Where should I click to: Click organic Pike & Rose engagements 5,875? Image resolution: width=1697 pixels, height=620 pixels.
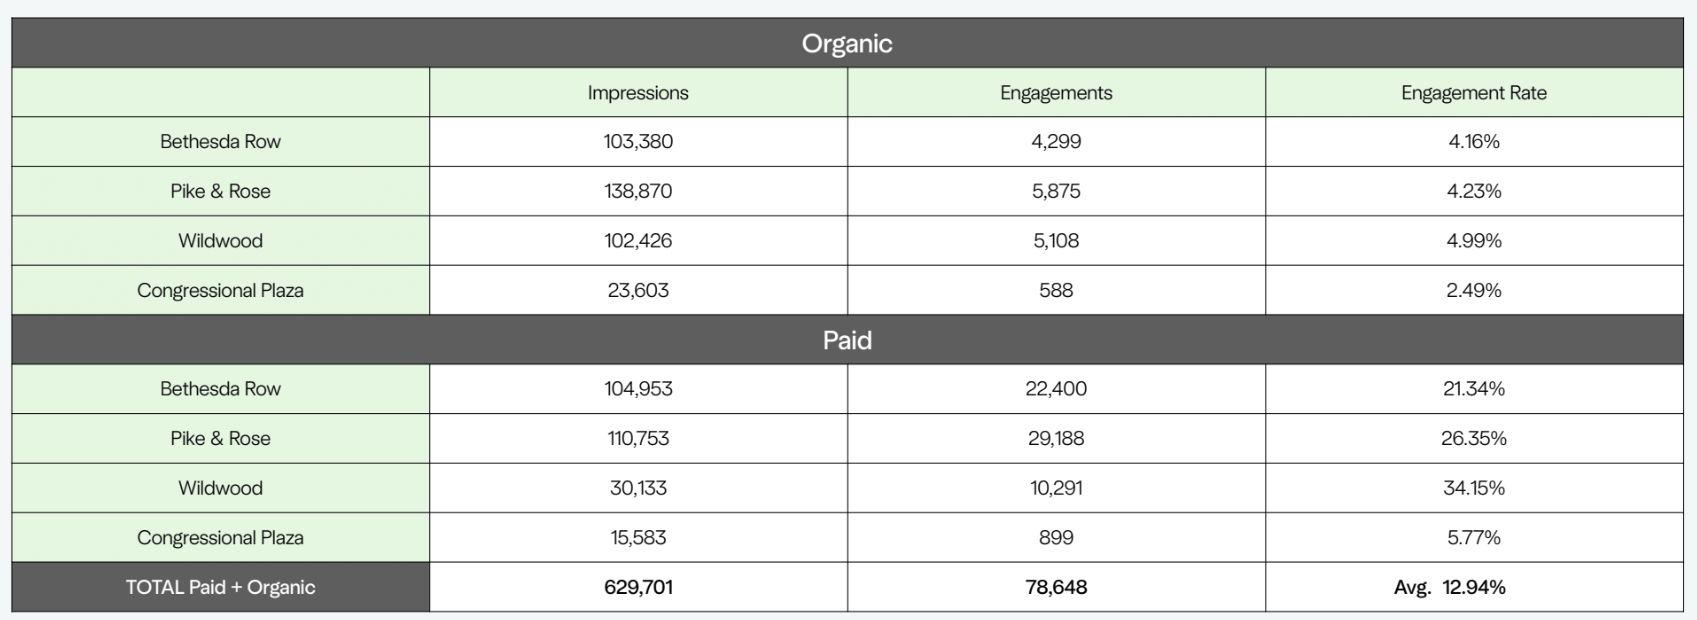click(1056, 191)
